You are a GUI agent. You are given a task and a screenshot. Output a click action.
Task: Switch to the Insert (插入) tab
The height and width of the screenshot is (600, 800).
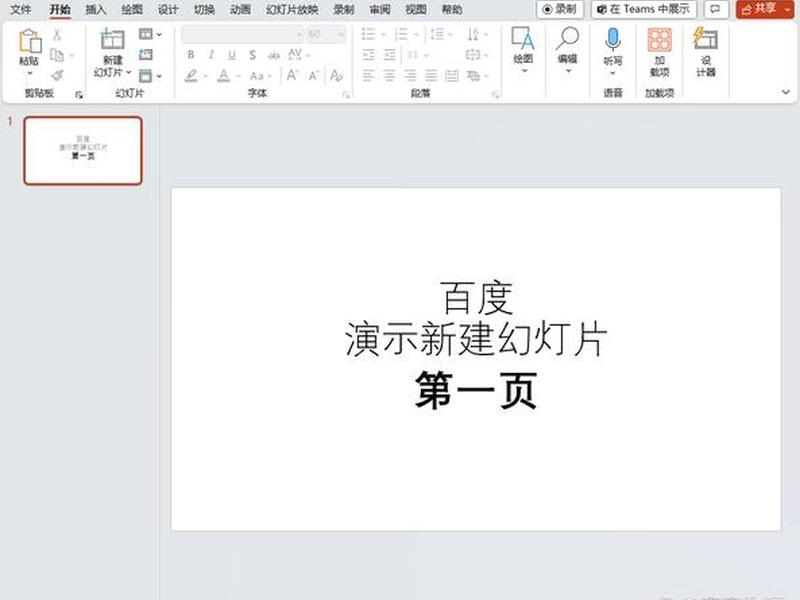pos(95,9)
